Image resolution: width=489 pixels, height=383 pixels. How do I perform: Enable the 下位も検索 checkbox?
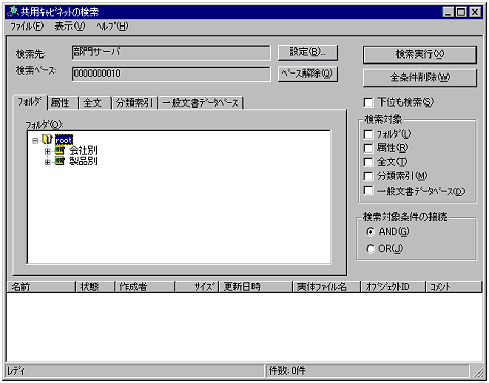pyautogui.click(x=368, y=102)
